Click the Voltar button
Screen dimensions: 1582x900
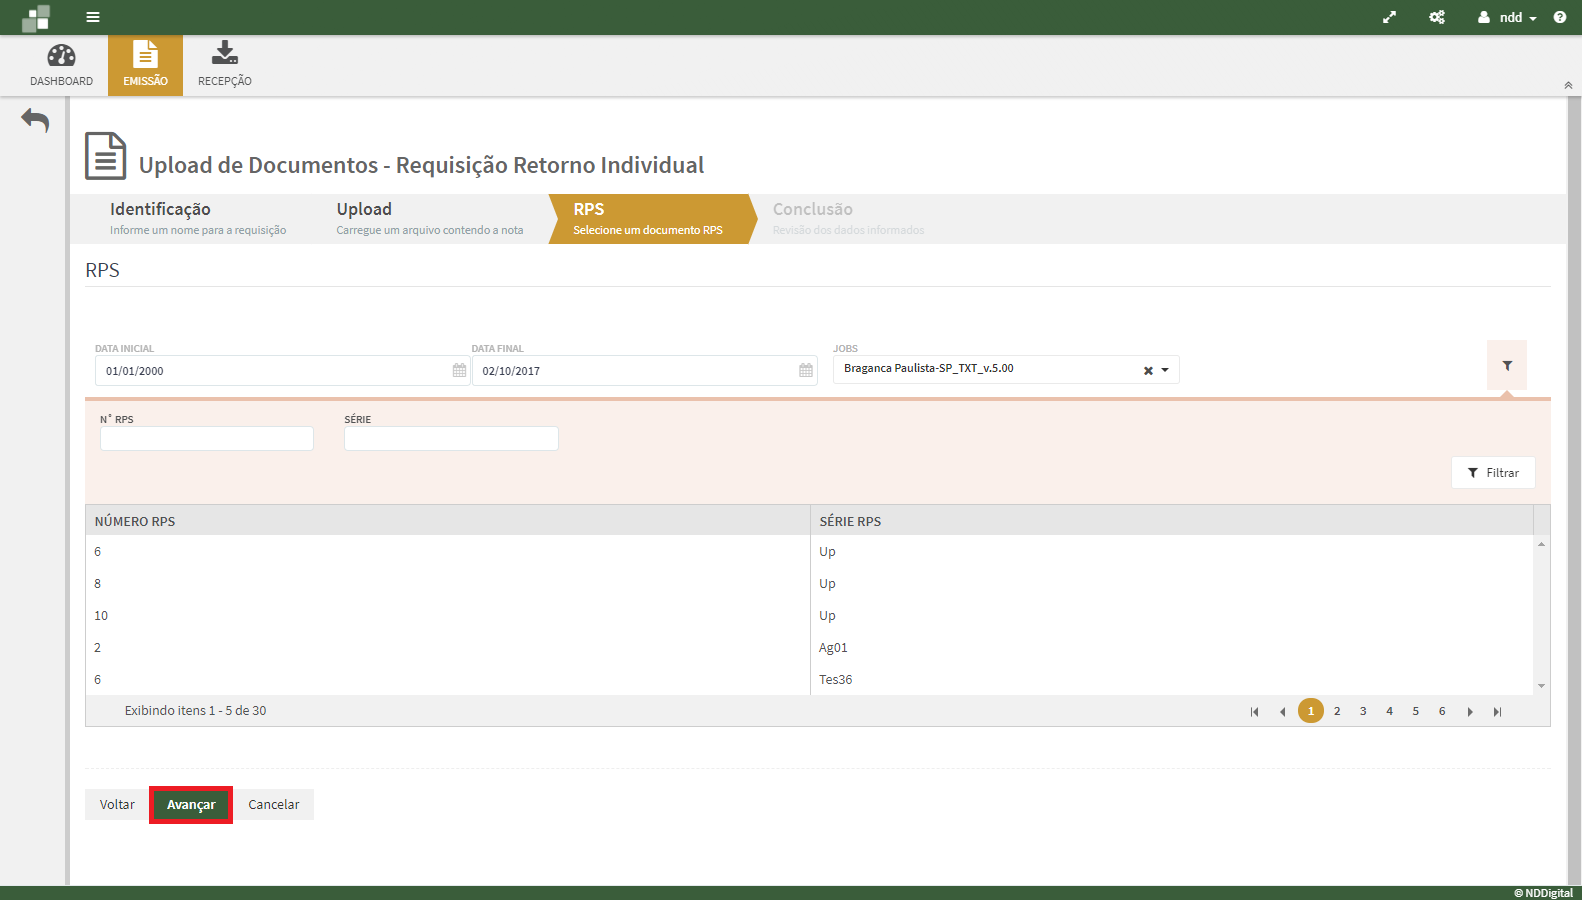[x=117, y=805]
